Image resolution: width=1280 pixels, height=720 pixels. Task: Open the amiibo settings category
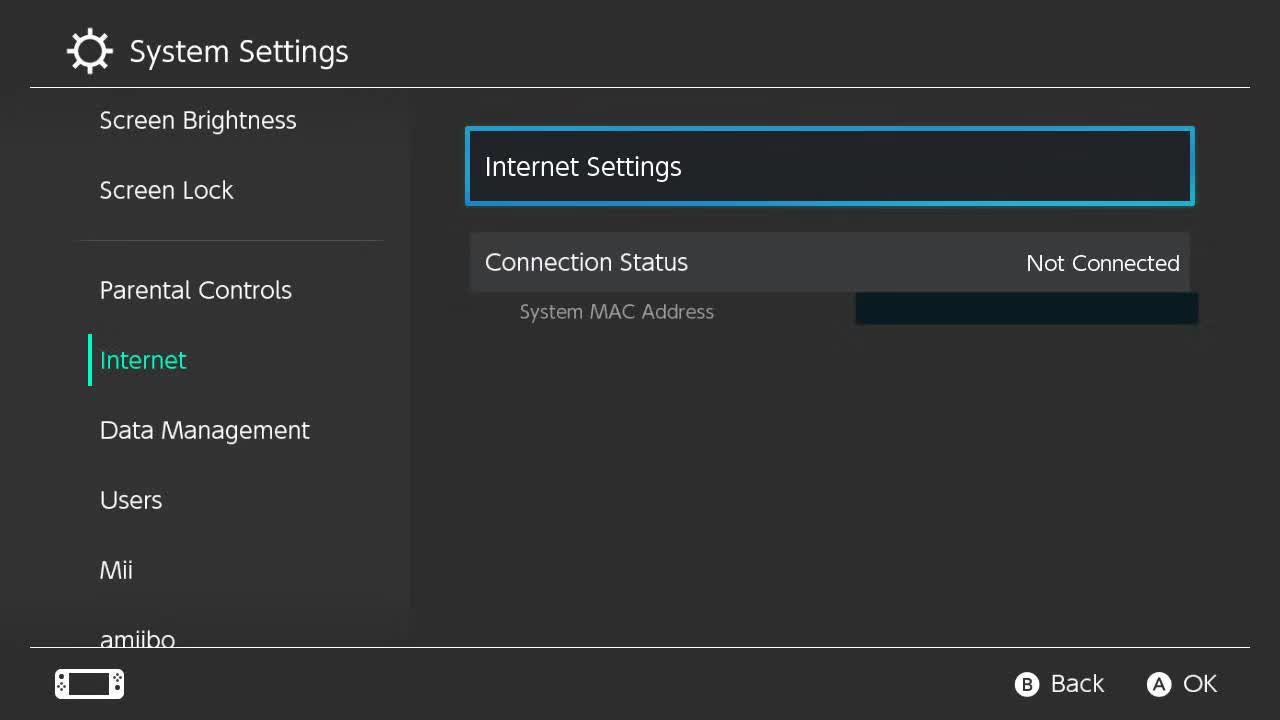(138, 637)
